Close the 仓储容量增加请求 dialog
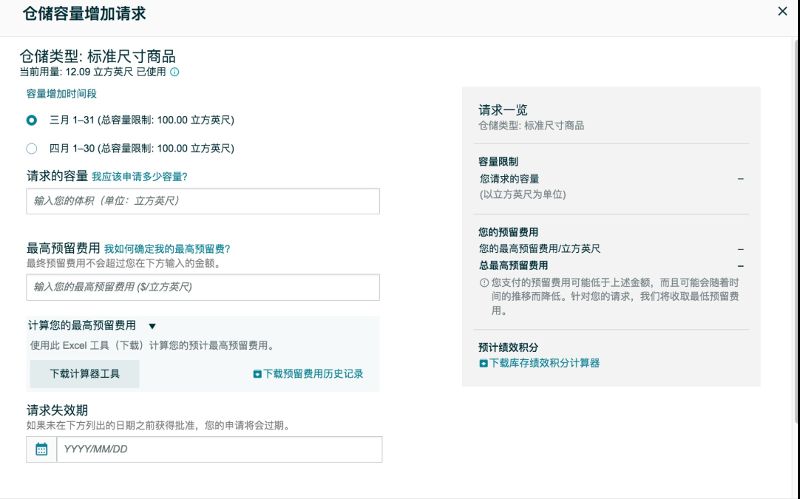The image size is (800, 499). [782, 11]
